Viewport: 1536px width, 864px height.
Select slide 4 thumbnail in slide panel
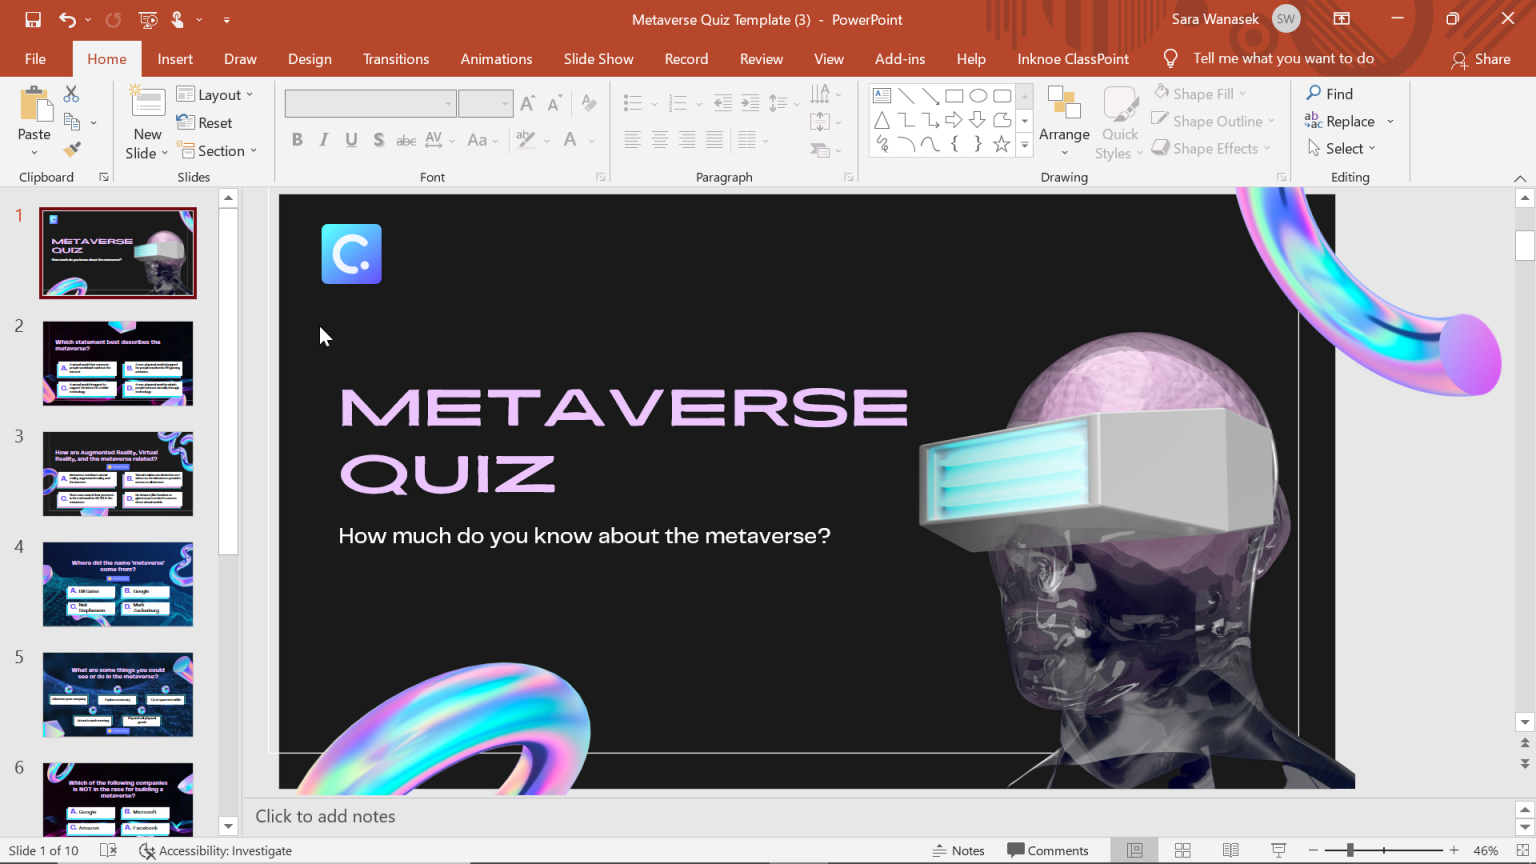(x=117, y=584)
